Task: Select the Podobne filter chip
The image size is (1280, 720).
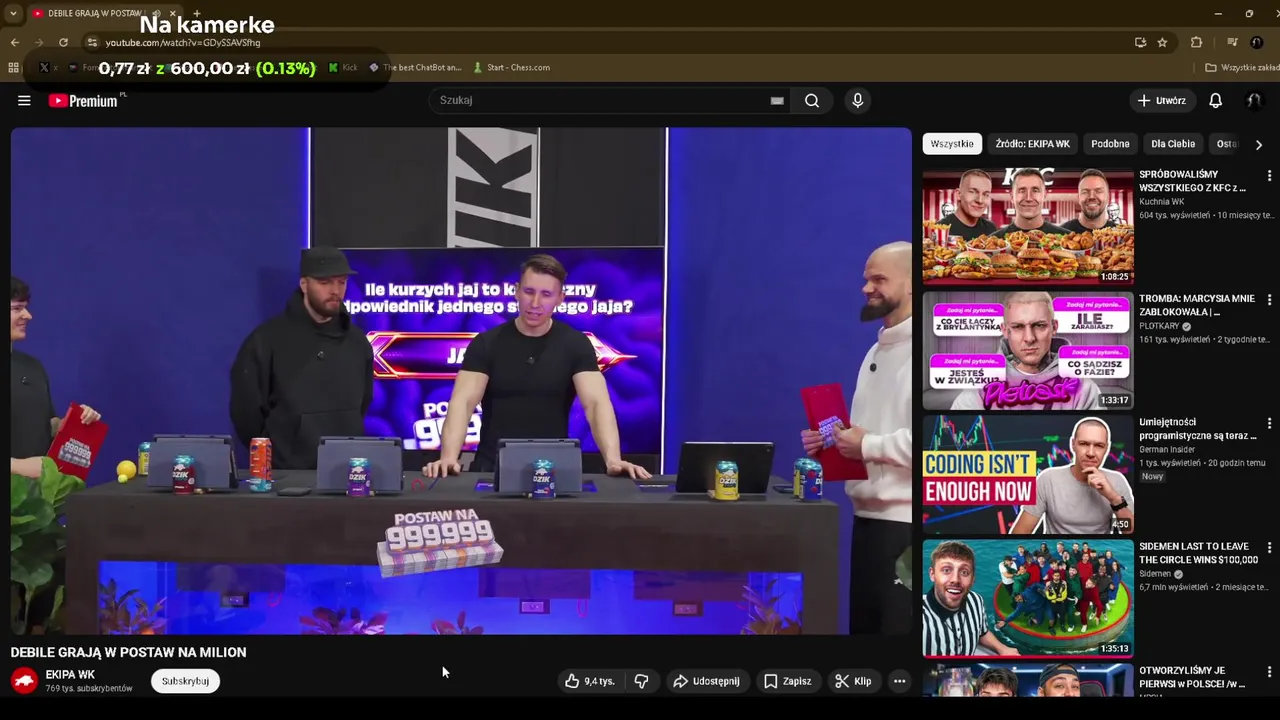Action: (1110, 144)
